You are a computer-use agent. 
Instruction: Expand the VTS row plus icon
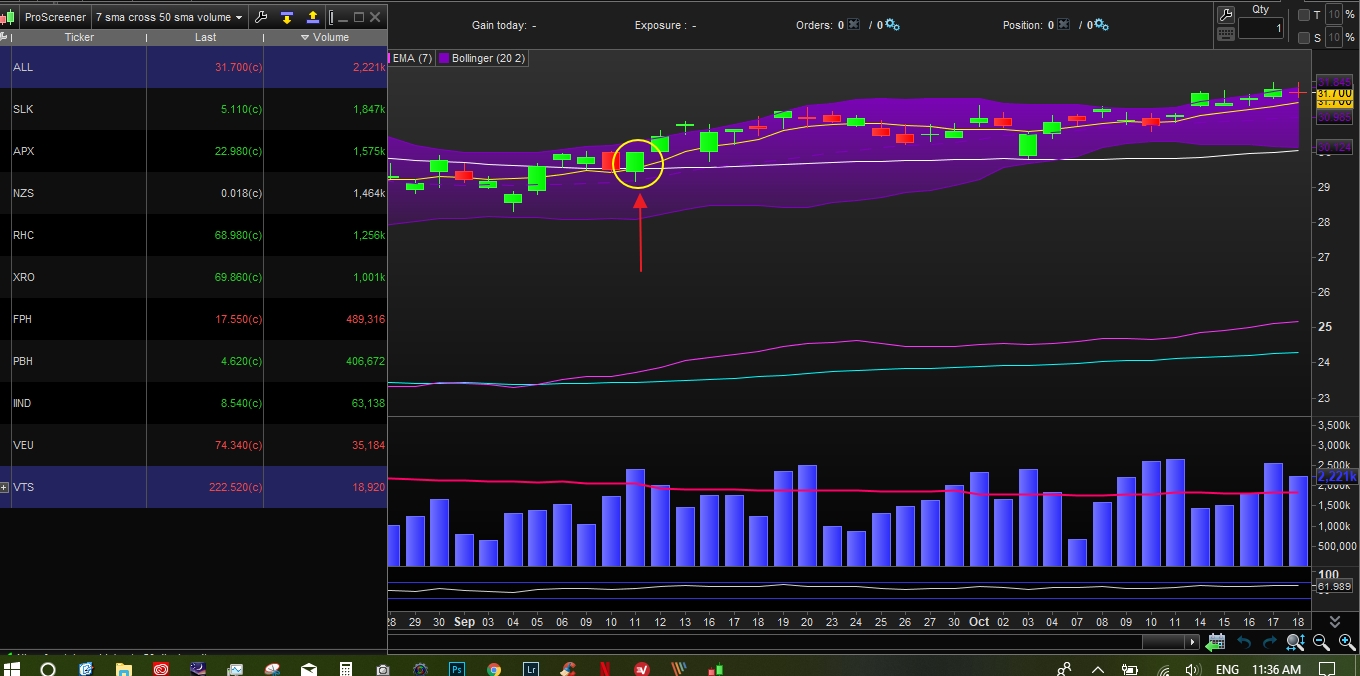(x=5, y=487)
